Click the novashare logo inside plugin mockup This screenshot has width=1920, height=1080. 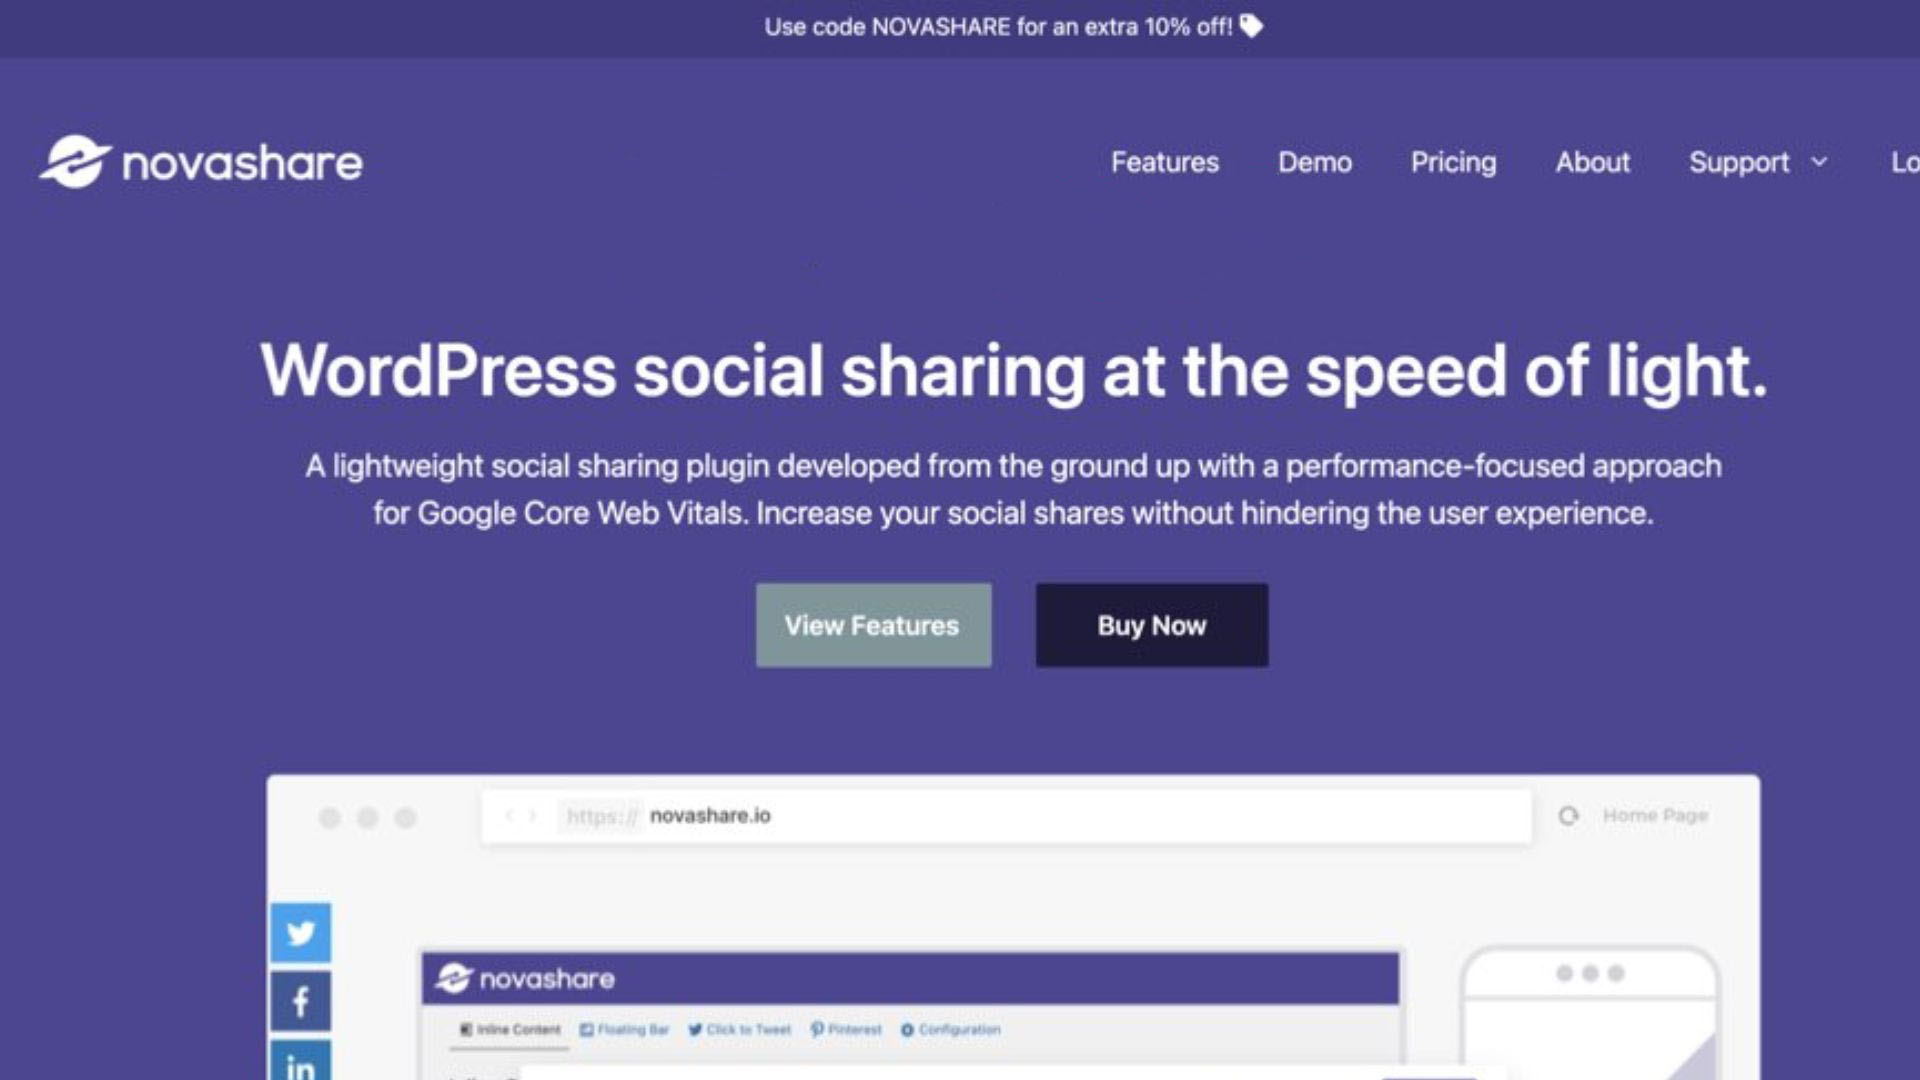pyautogui.click(x=525, y=978)
